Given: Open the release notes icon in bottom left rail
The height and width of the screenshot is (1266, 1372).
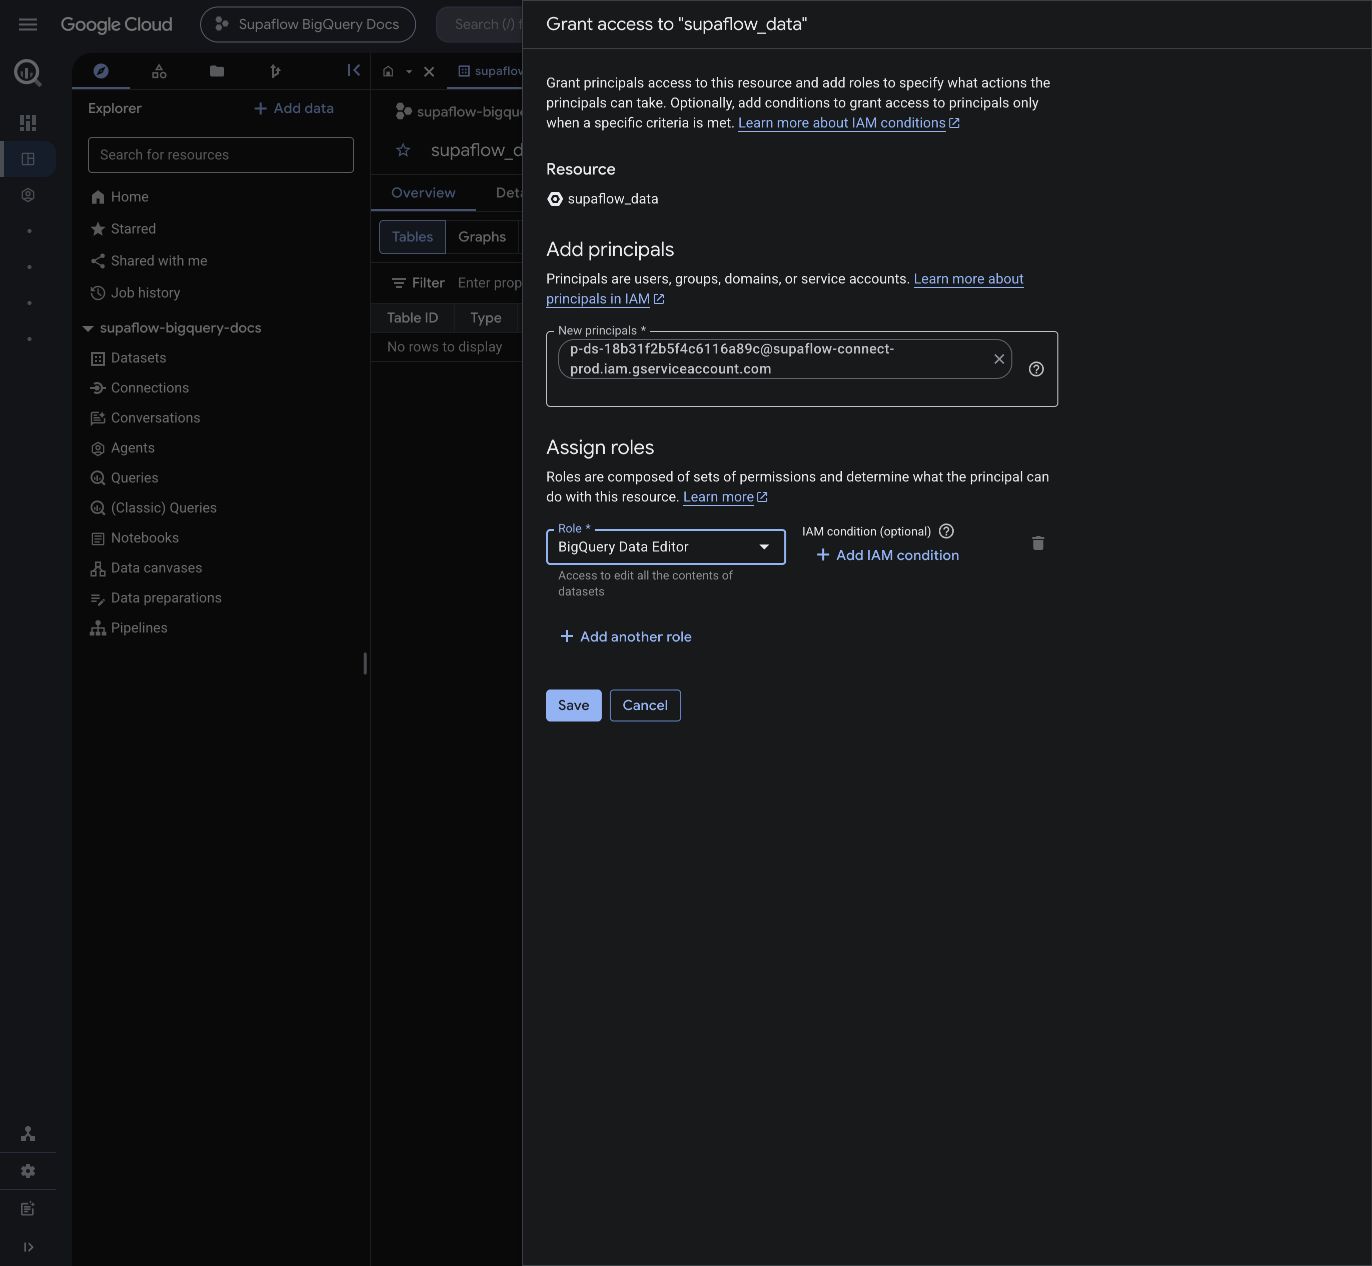Looking at the screenshot, I should (28, 1209).
